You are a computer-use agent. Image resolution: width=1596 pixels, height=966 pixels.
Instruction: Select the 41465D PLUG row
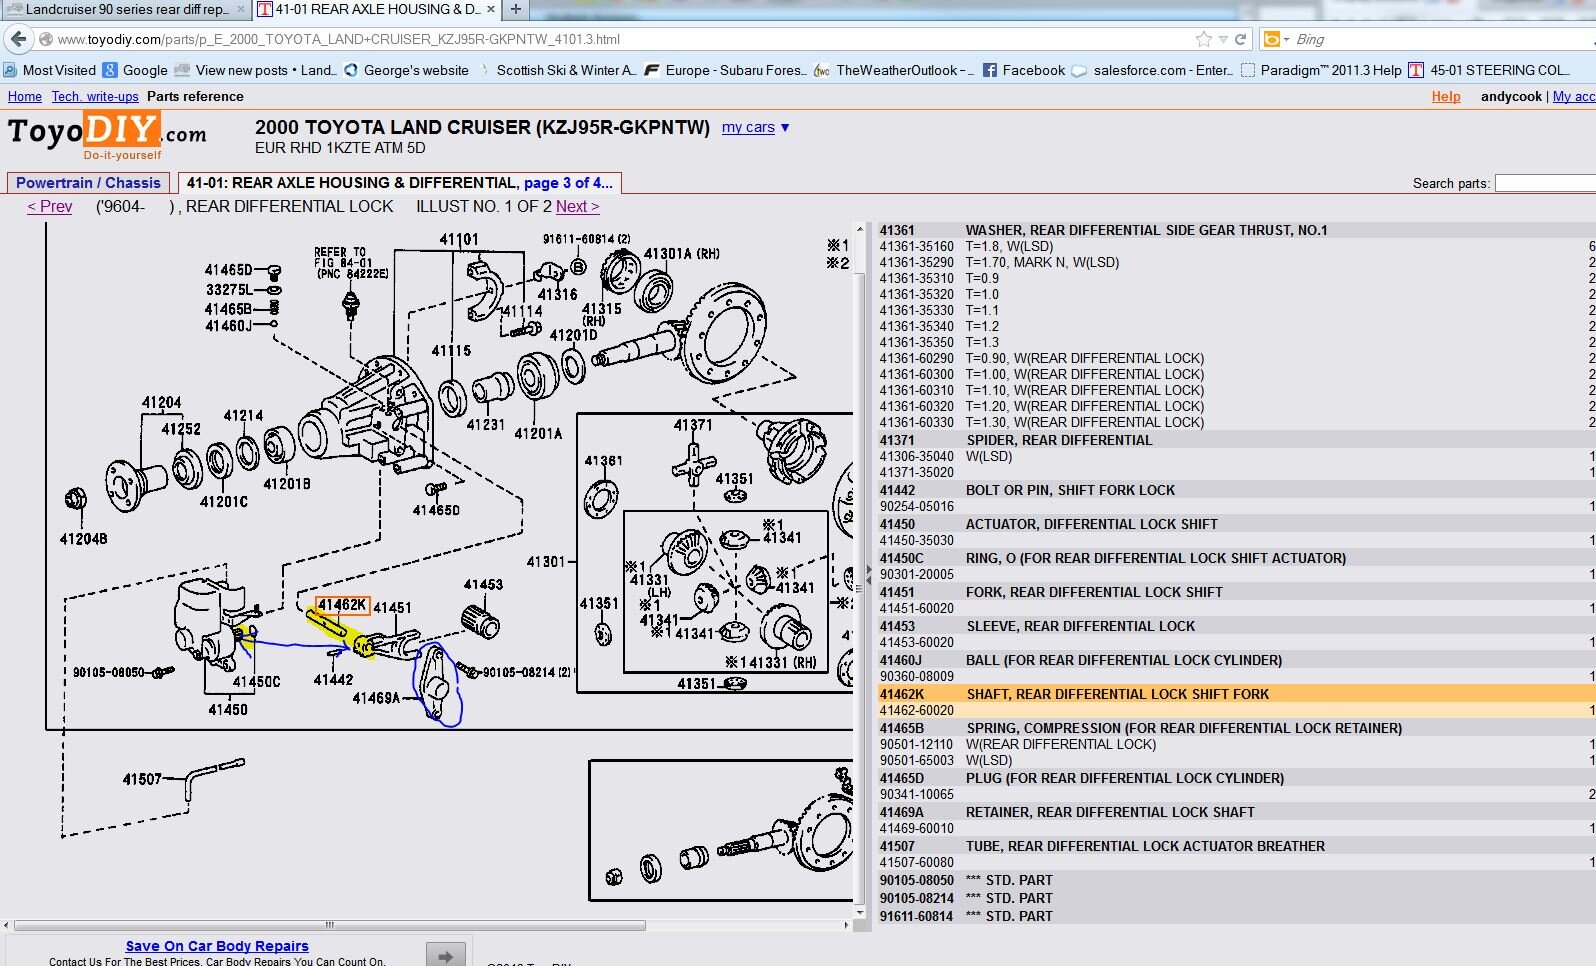1236,778
